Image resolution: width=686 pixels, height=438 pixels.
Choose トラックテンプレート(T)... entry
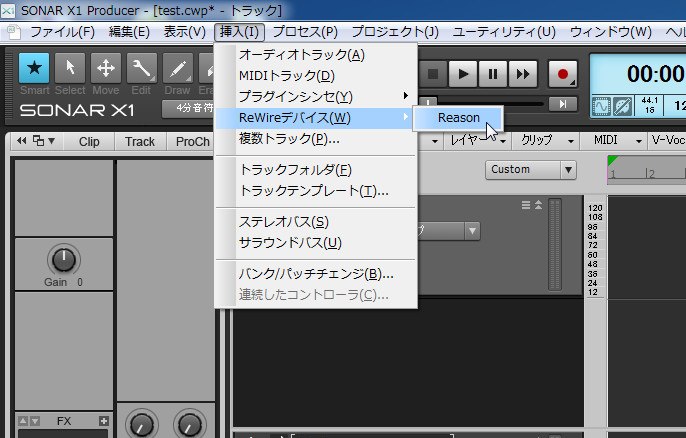tap(315, 191)
